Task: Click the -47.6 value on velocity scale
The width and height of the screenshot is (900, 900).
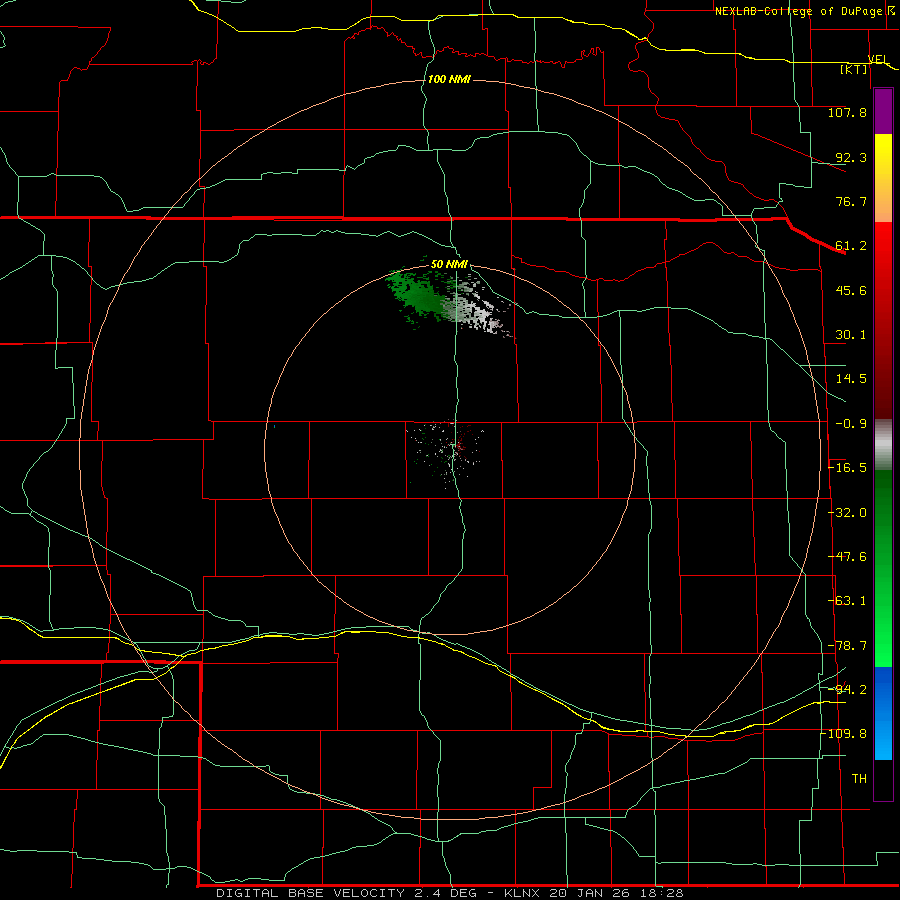Action: 847,557
